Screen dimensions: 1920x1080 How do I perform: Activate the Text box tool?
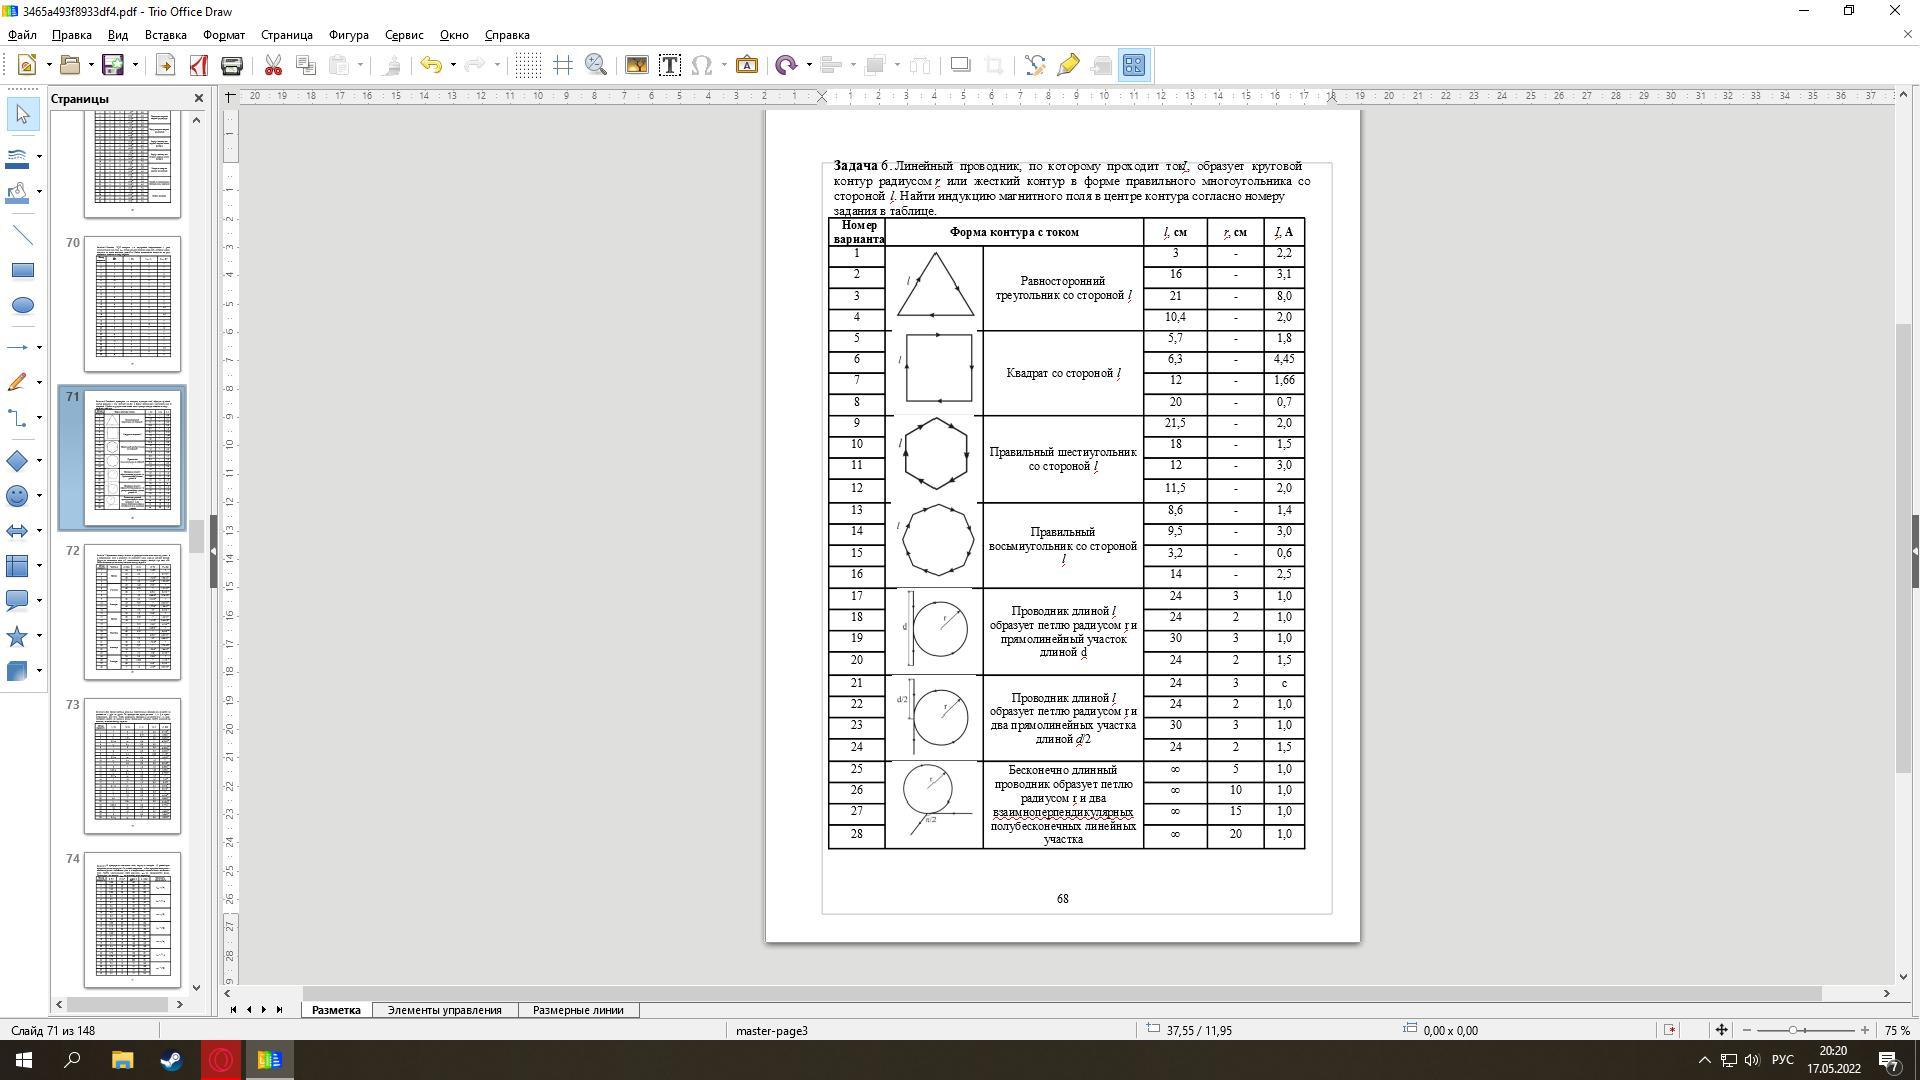670,65
